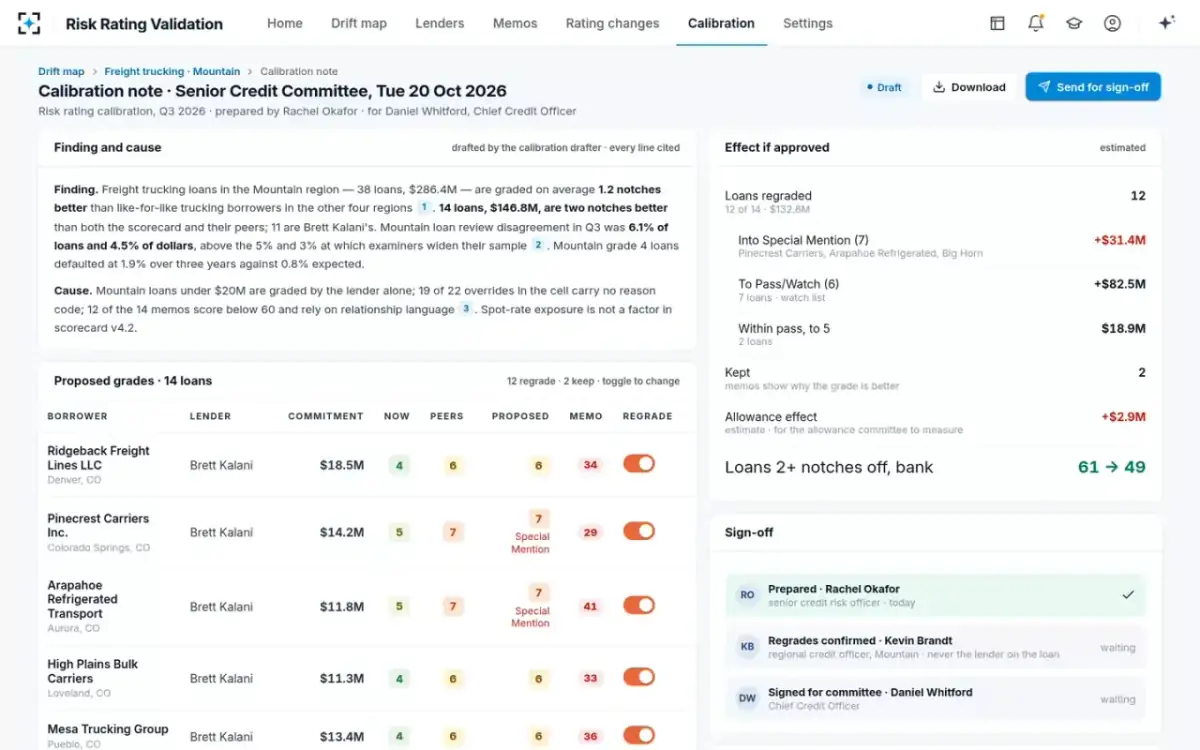Toggle regrade for Mesa Trucking Group
1200x750 pixels.
coord(639,735)
